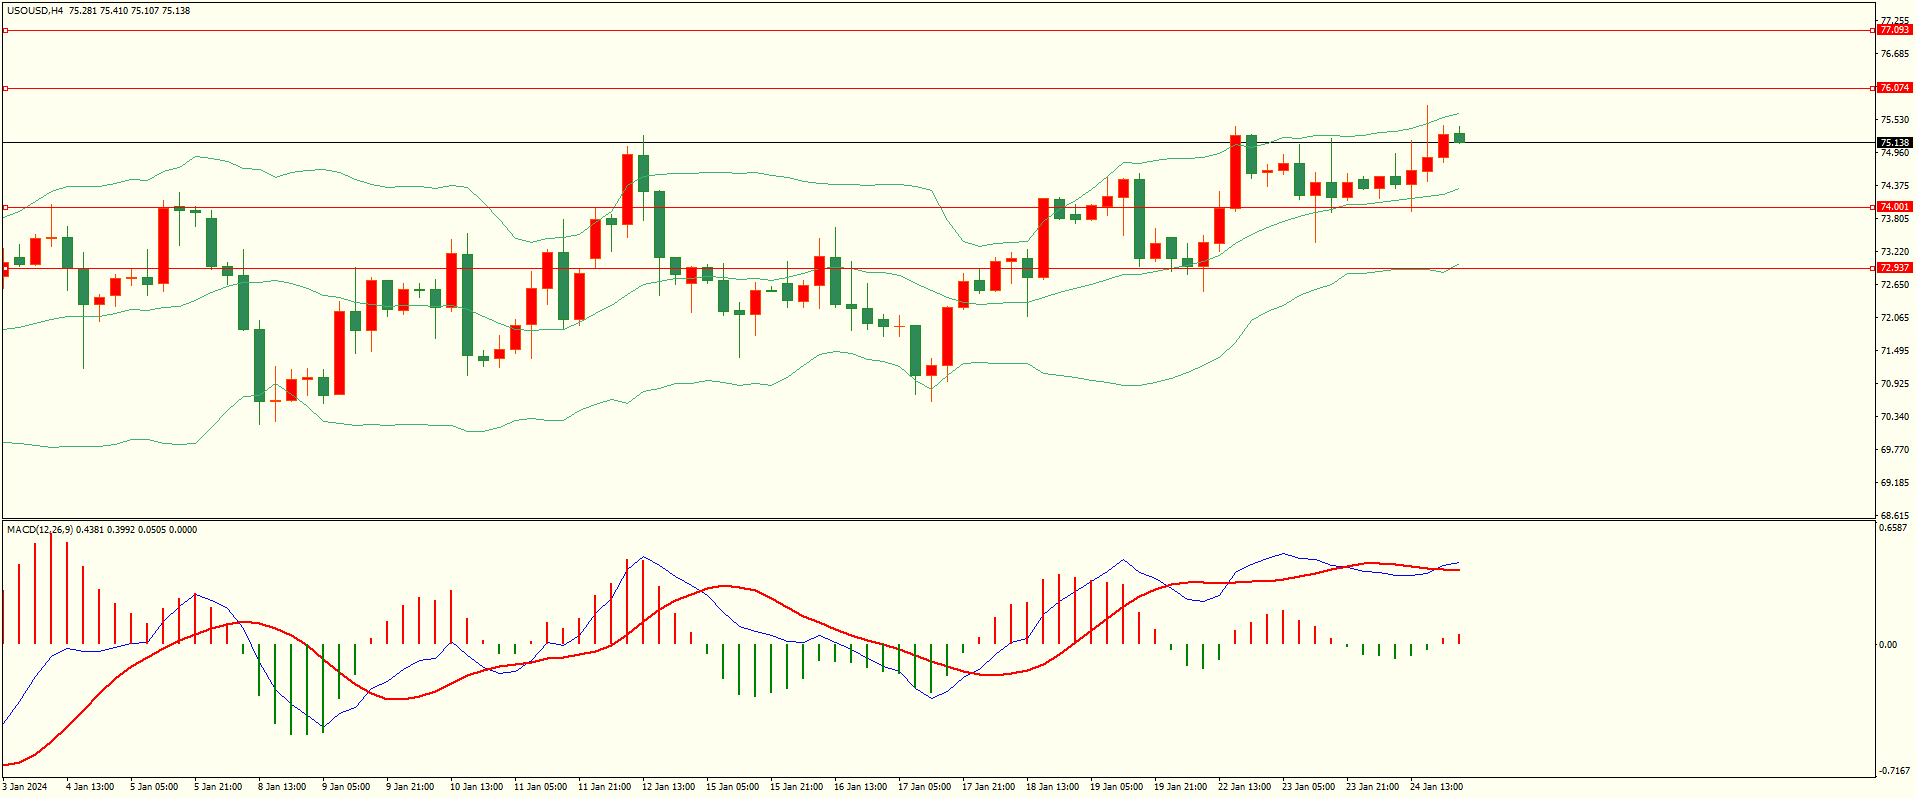Click the 0.6587 MACD scale maximum value

pyautogui.click(x=1893, y=528)
